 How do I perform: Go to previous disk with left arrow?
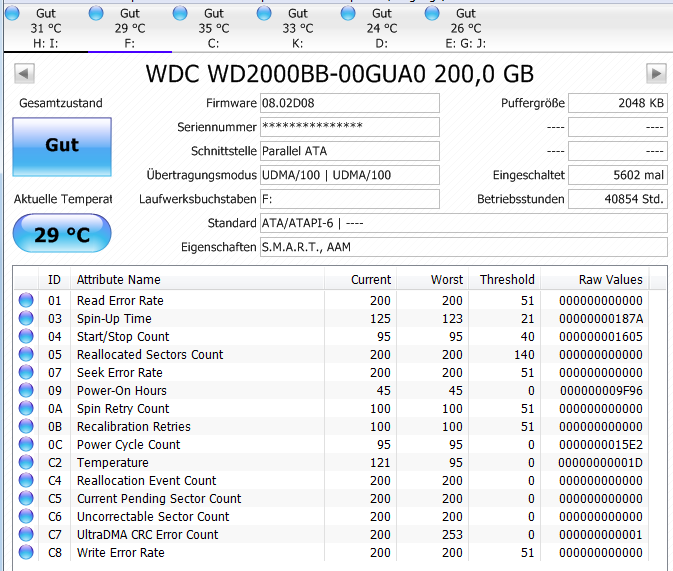(24, 74)
